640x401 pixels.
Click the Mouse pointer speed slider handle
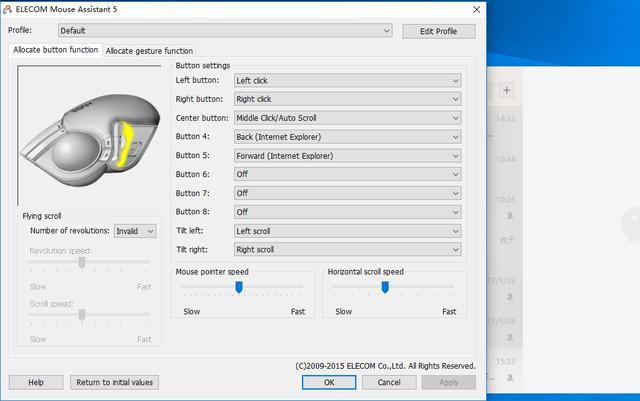pyautogui.click(x=239, y=287)
